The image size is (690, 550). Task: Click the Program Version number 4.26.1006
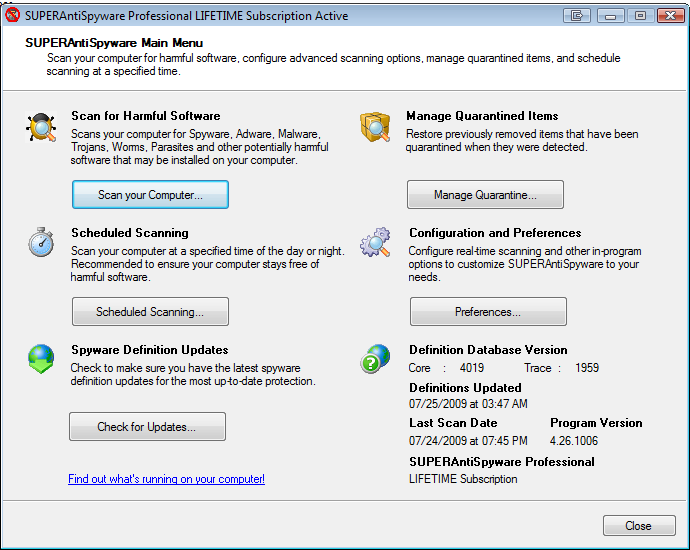(574, 441)
